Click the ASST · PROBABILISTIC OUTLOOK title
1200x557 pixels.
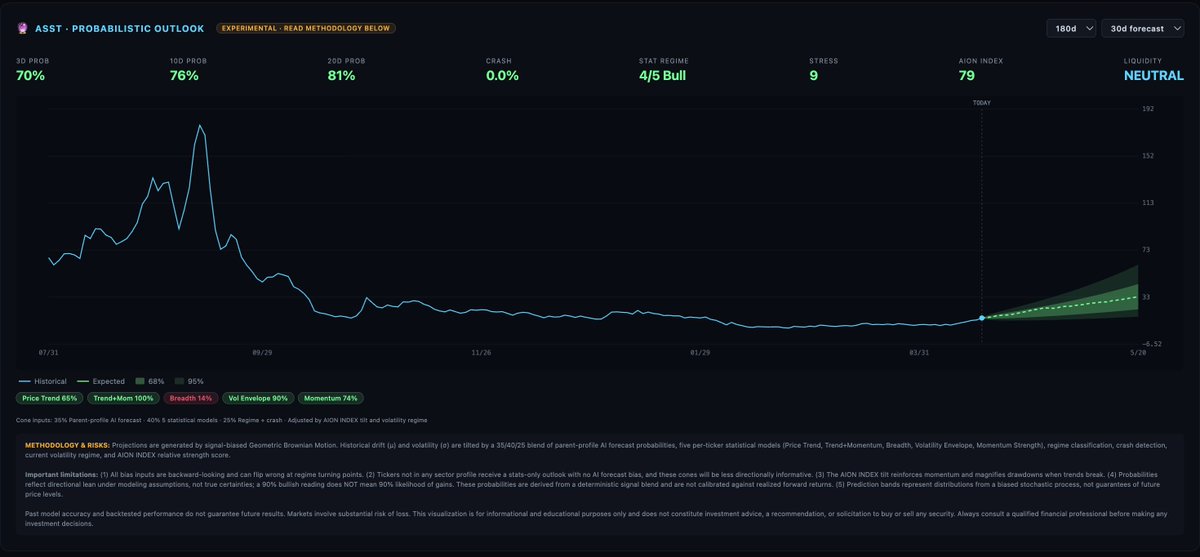point(118,28)
